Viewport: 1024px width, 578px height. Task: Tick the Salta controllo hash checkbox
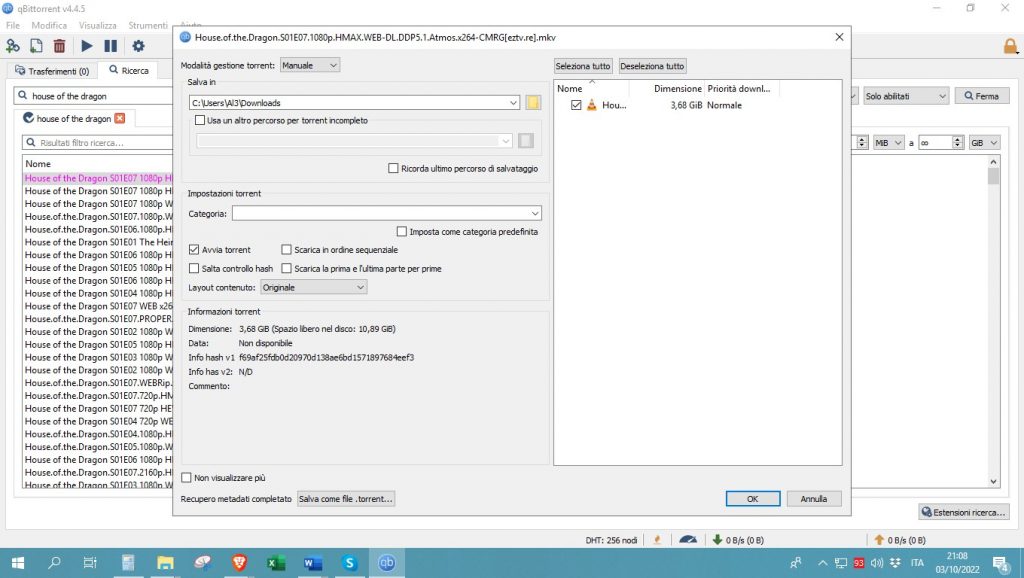pyautogui.click(x=195, y=269)
